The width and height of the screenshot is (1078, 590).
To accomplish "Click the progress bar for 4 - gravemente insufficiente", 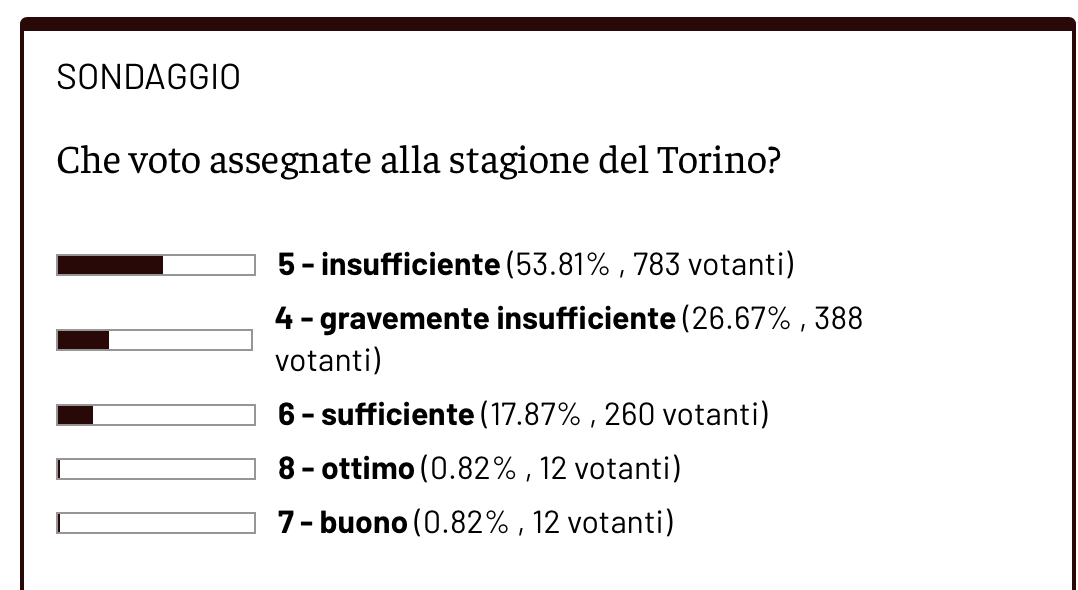I will point(155,341).
